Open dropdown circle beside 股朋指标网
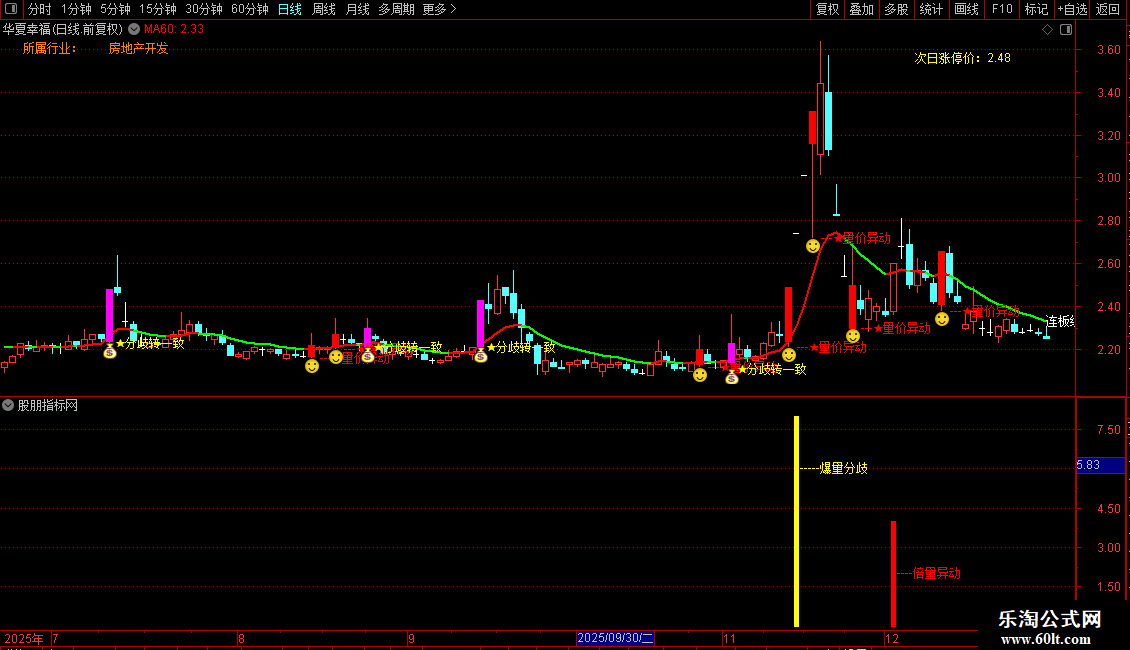This screenshot has width=1130, height=650. pos(8,405)
